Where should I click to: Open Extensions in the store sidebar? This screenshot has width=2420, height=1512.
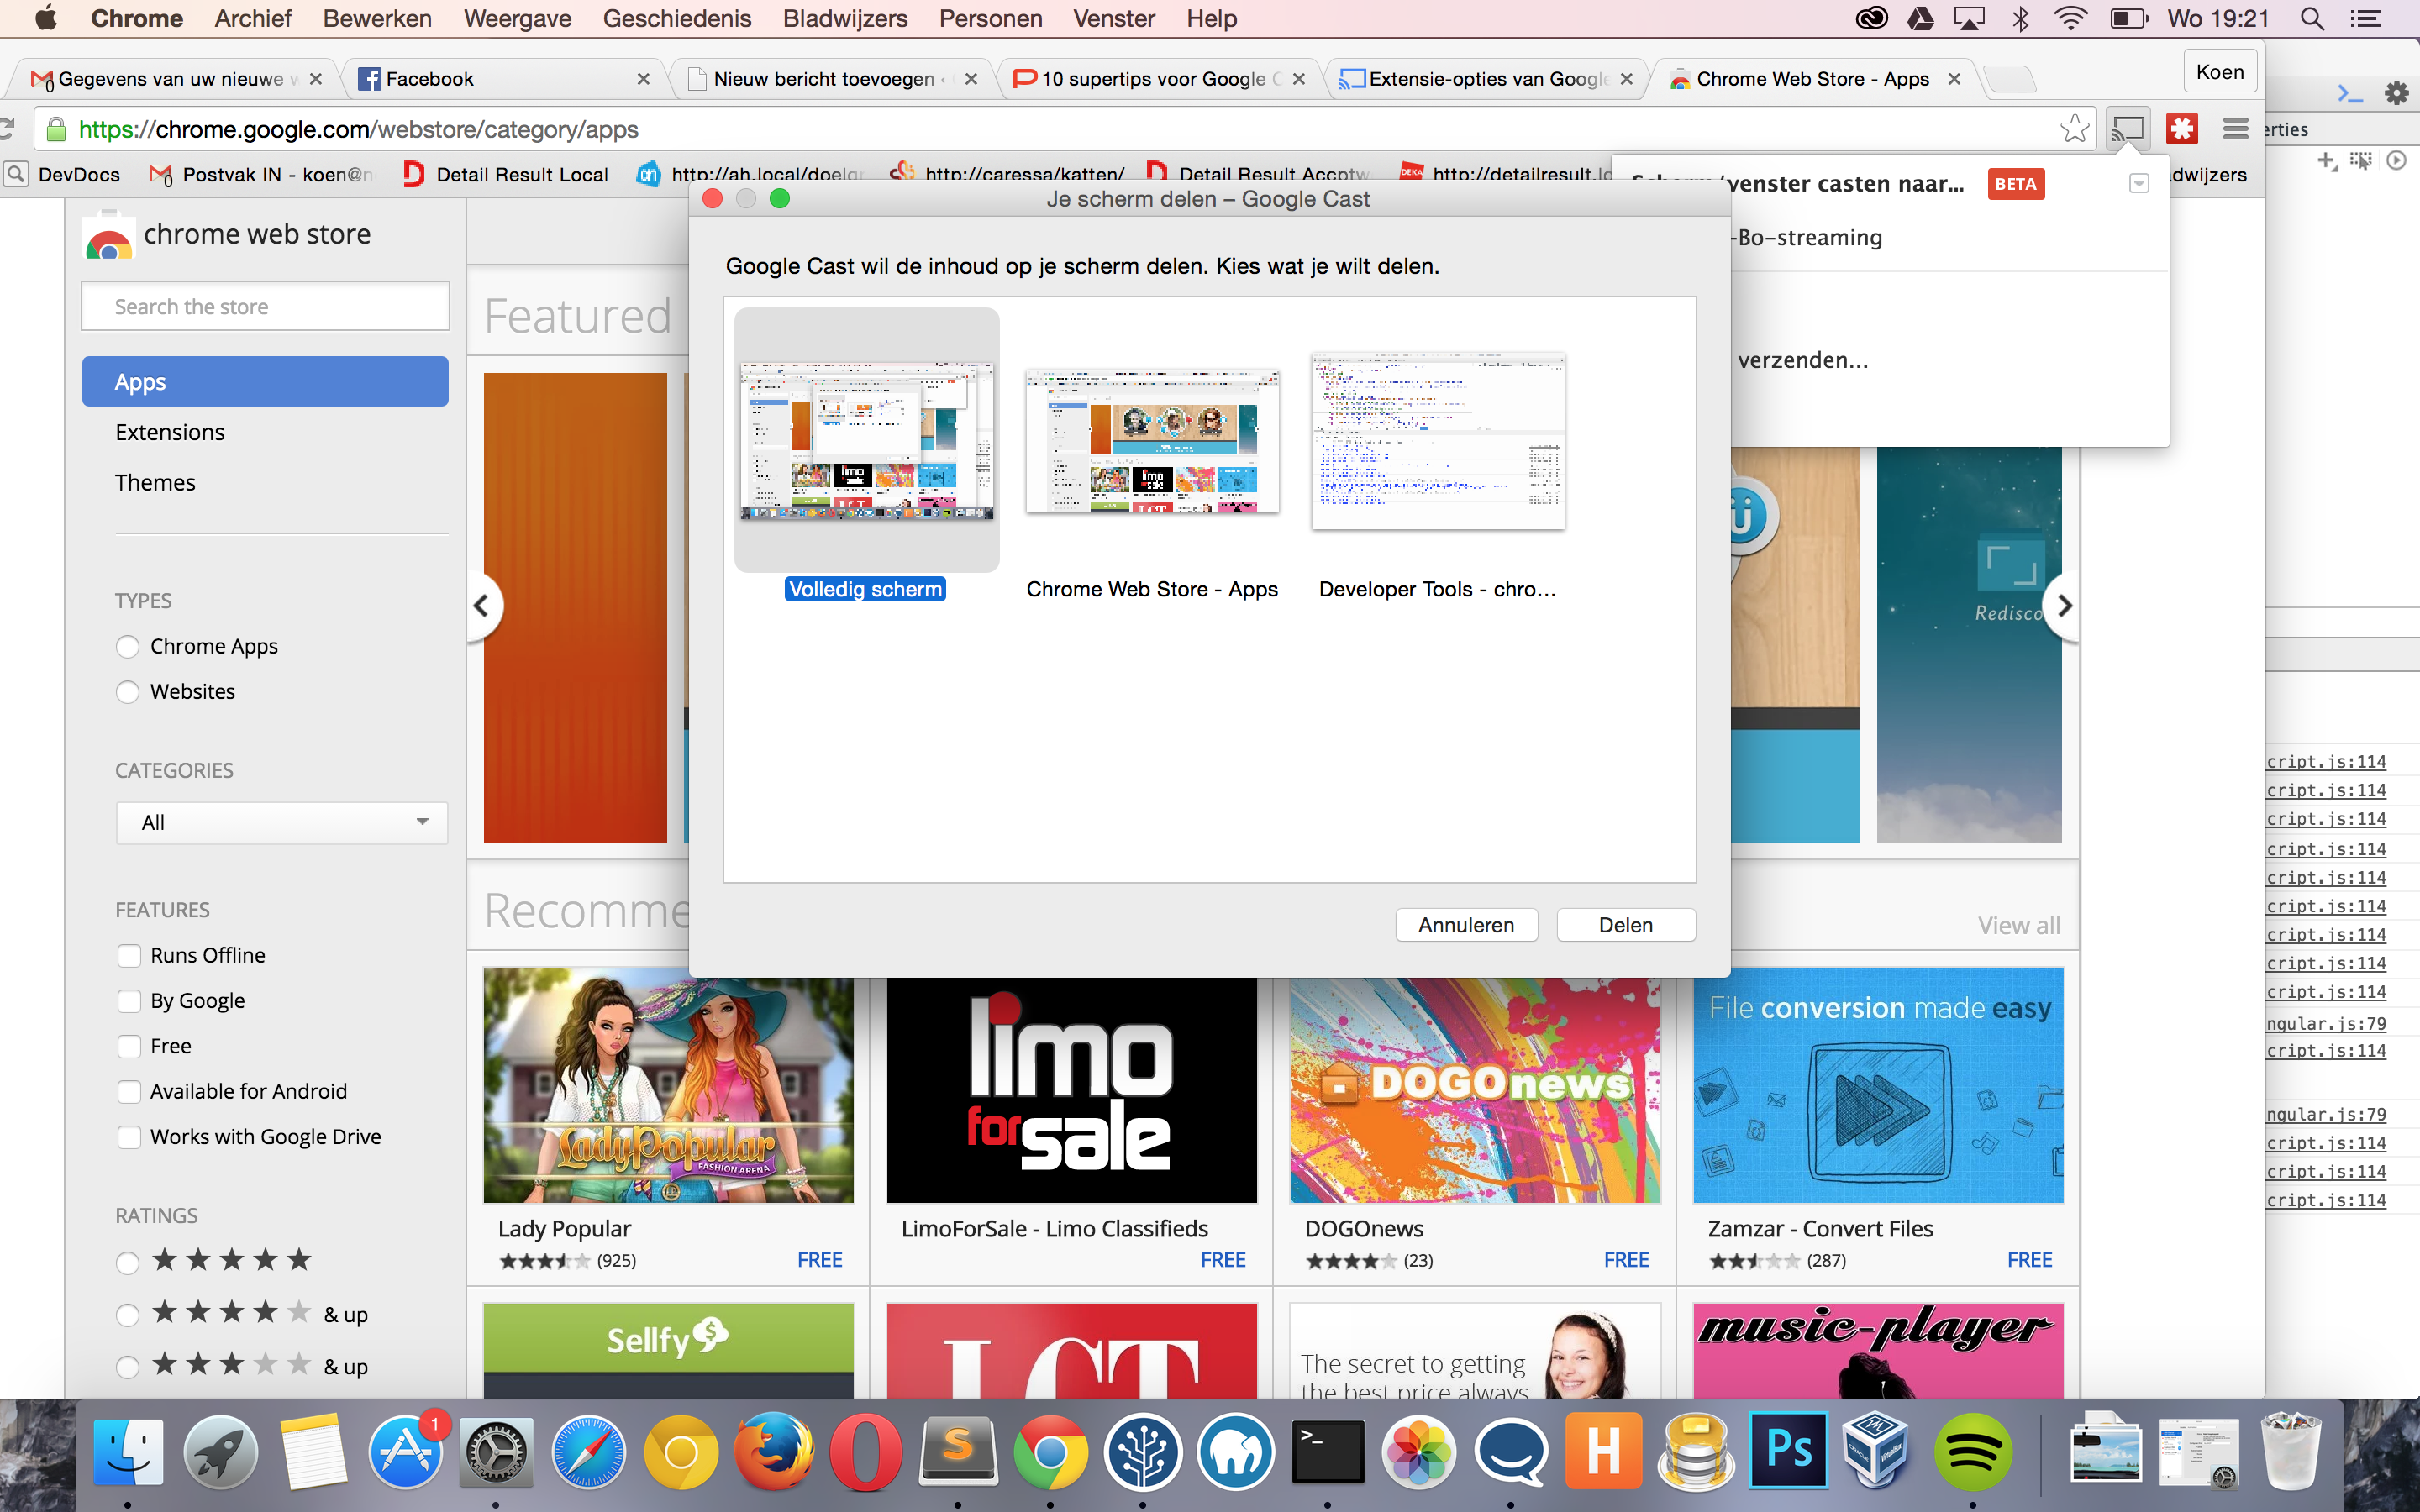[x=170, y=432]
